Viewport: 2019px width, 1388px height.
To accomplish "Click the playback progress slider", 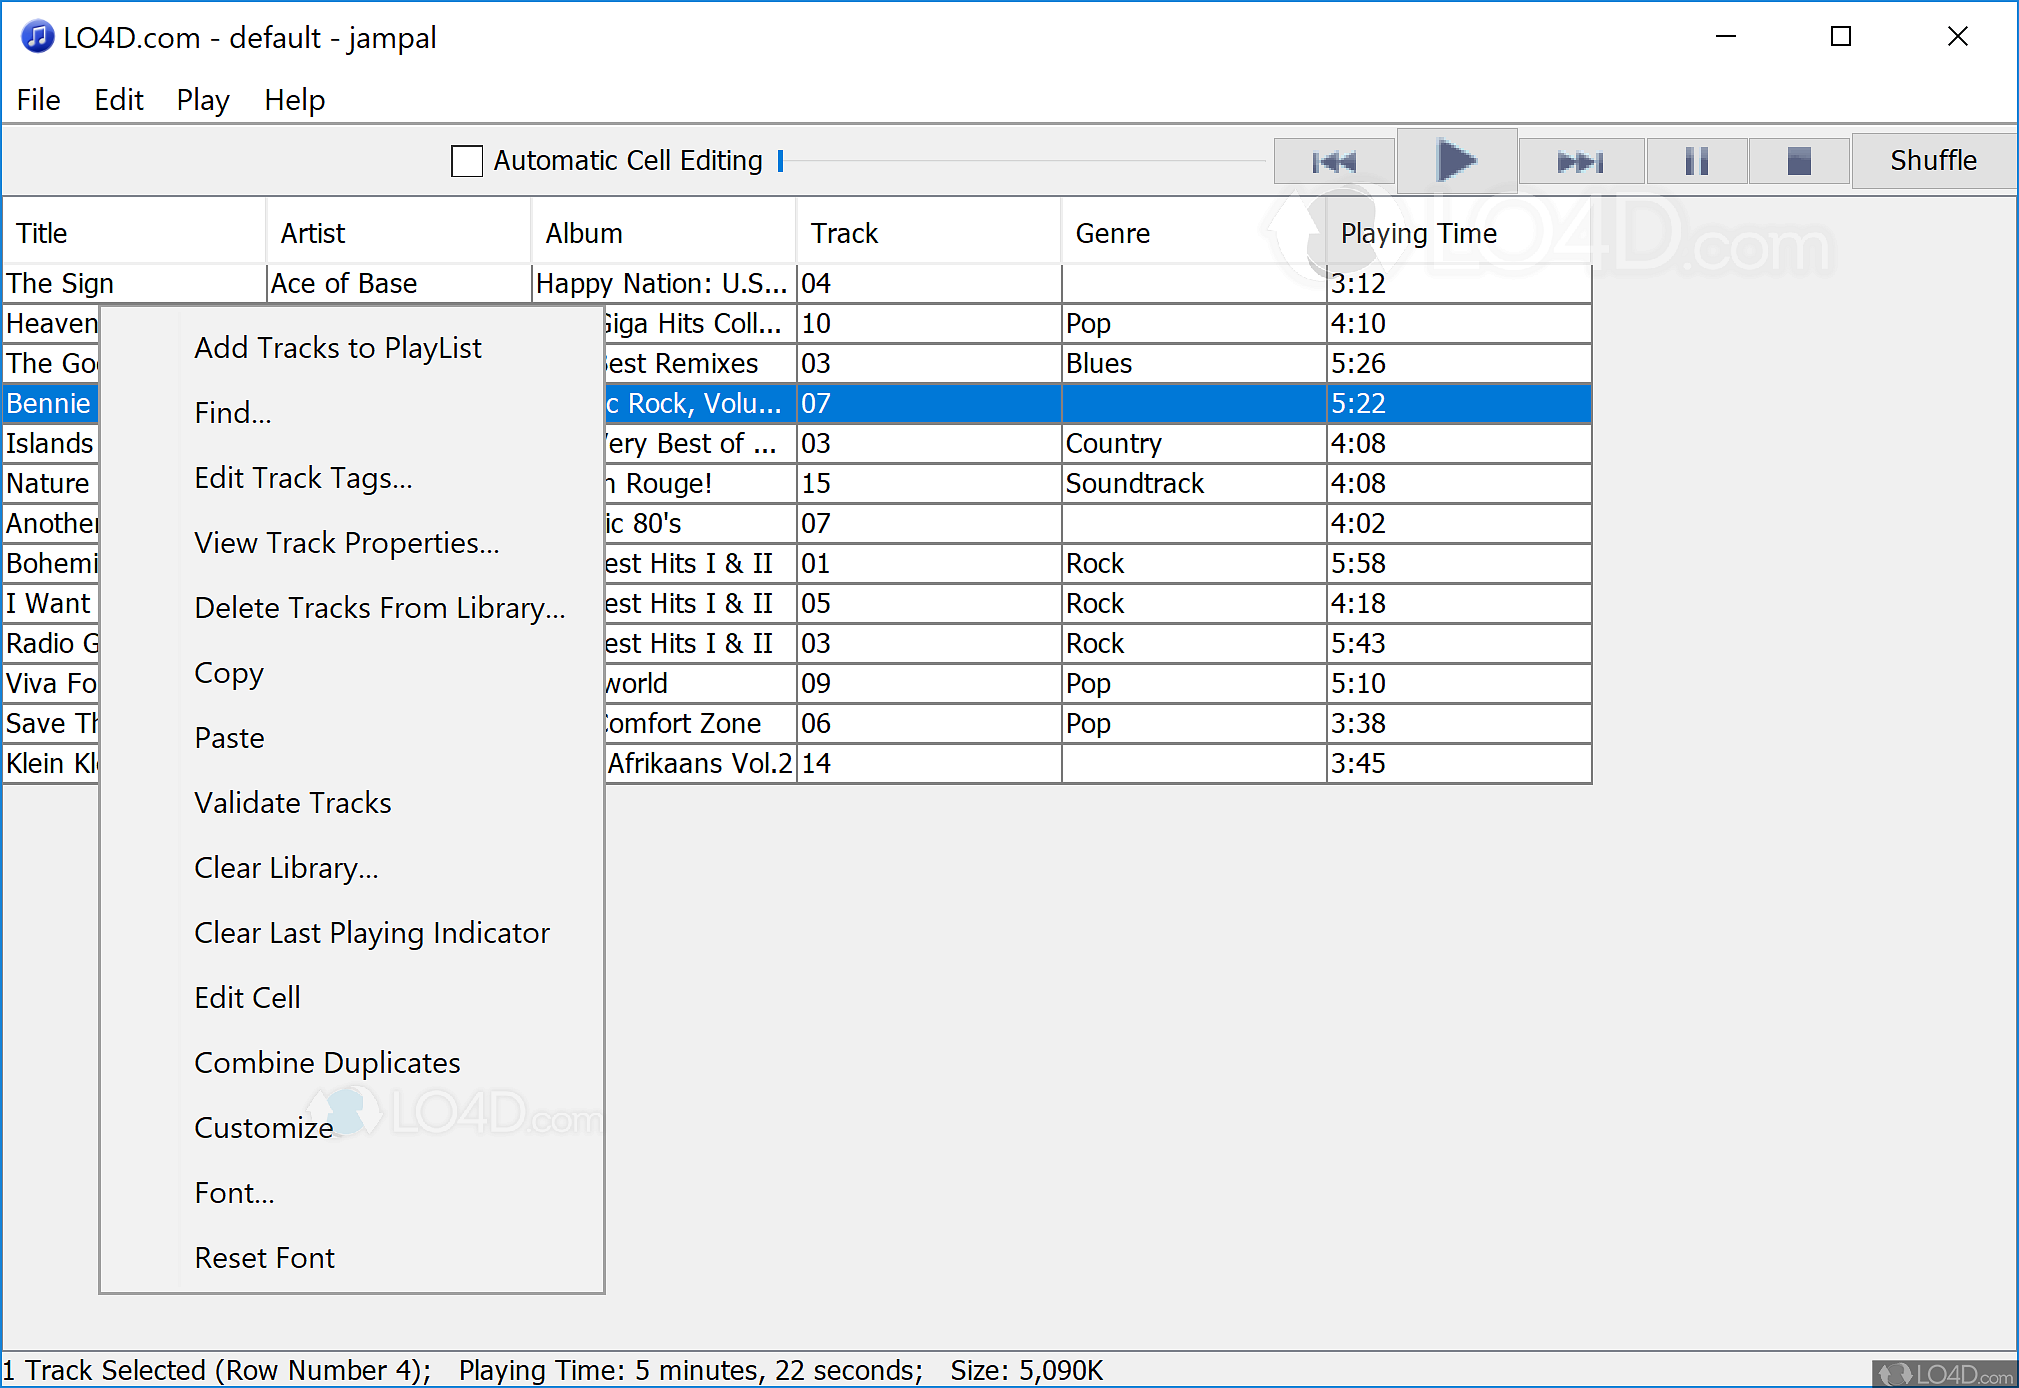I will pos(1020,161).
